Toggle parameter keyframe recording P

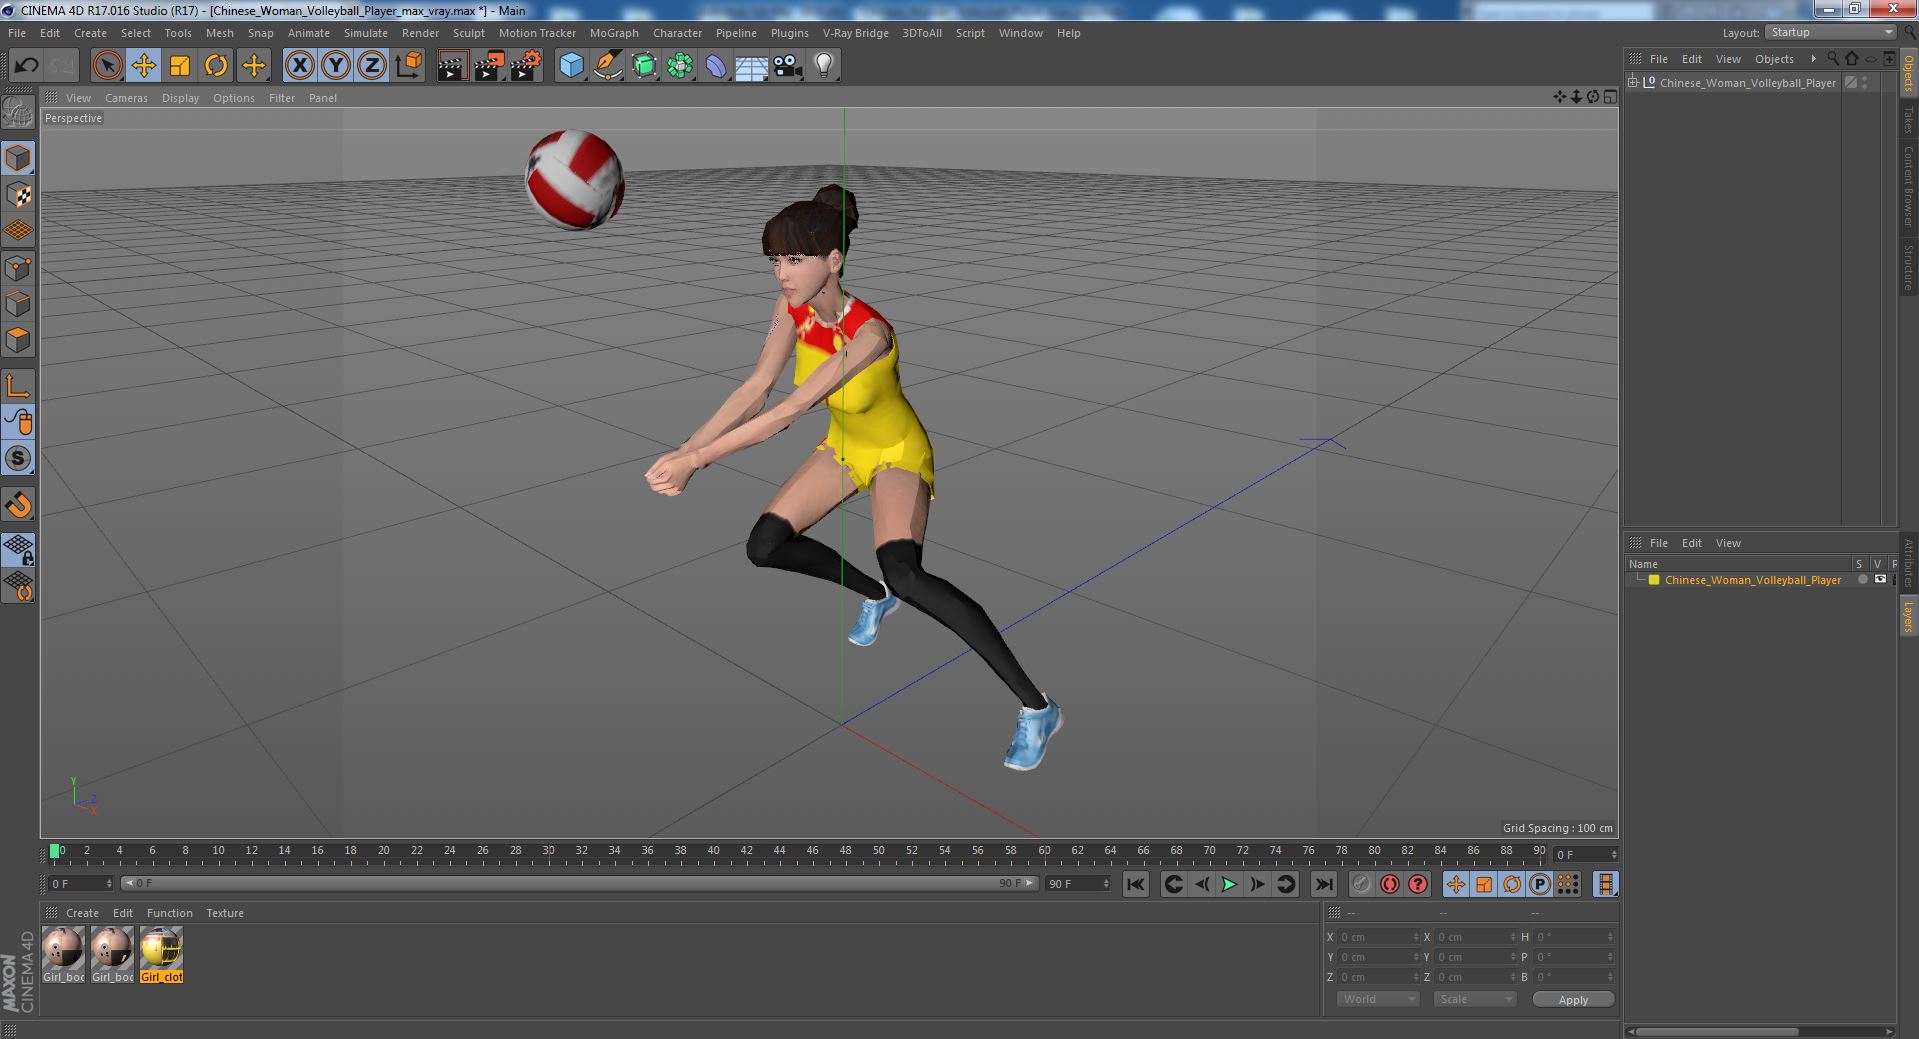tap(1540, 884)
